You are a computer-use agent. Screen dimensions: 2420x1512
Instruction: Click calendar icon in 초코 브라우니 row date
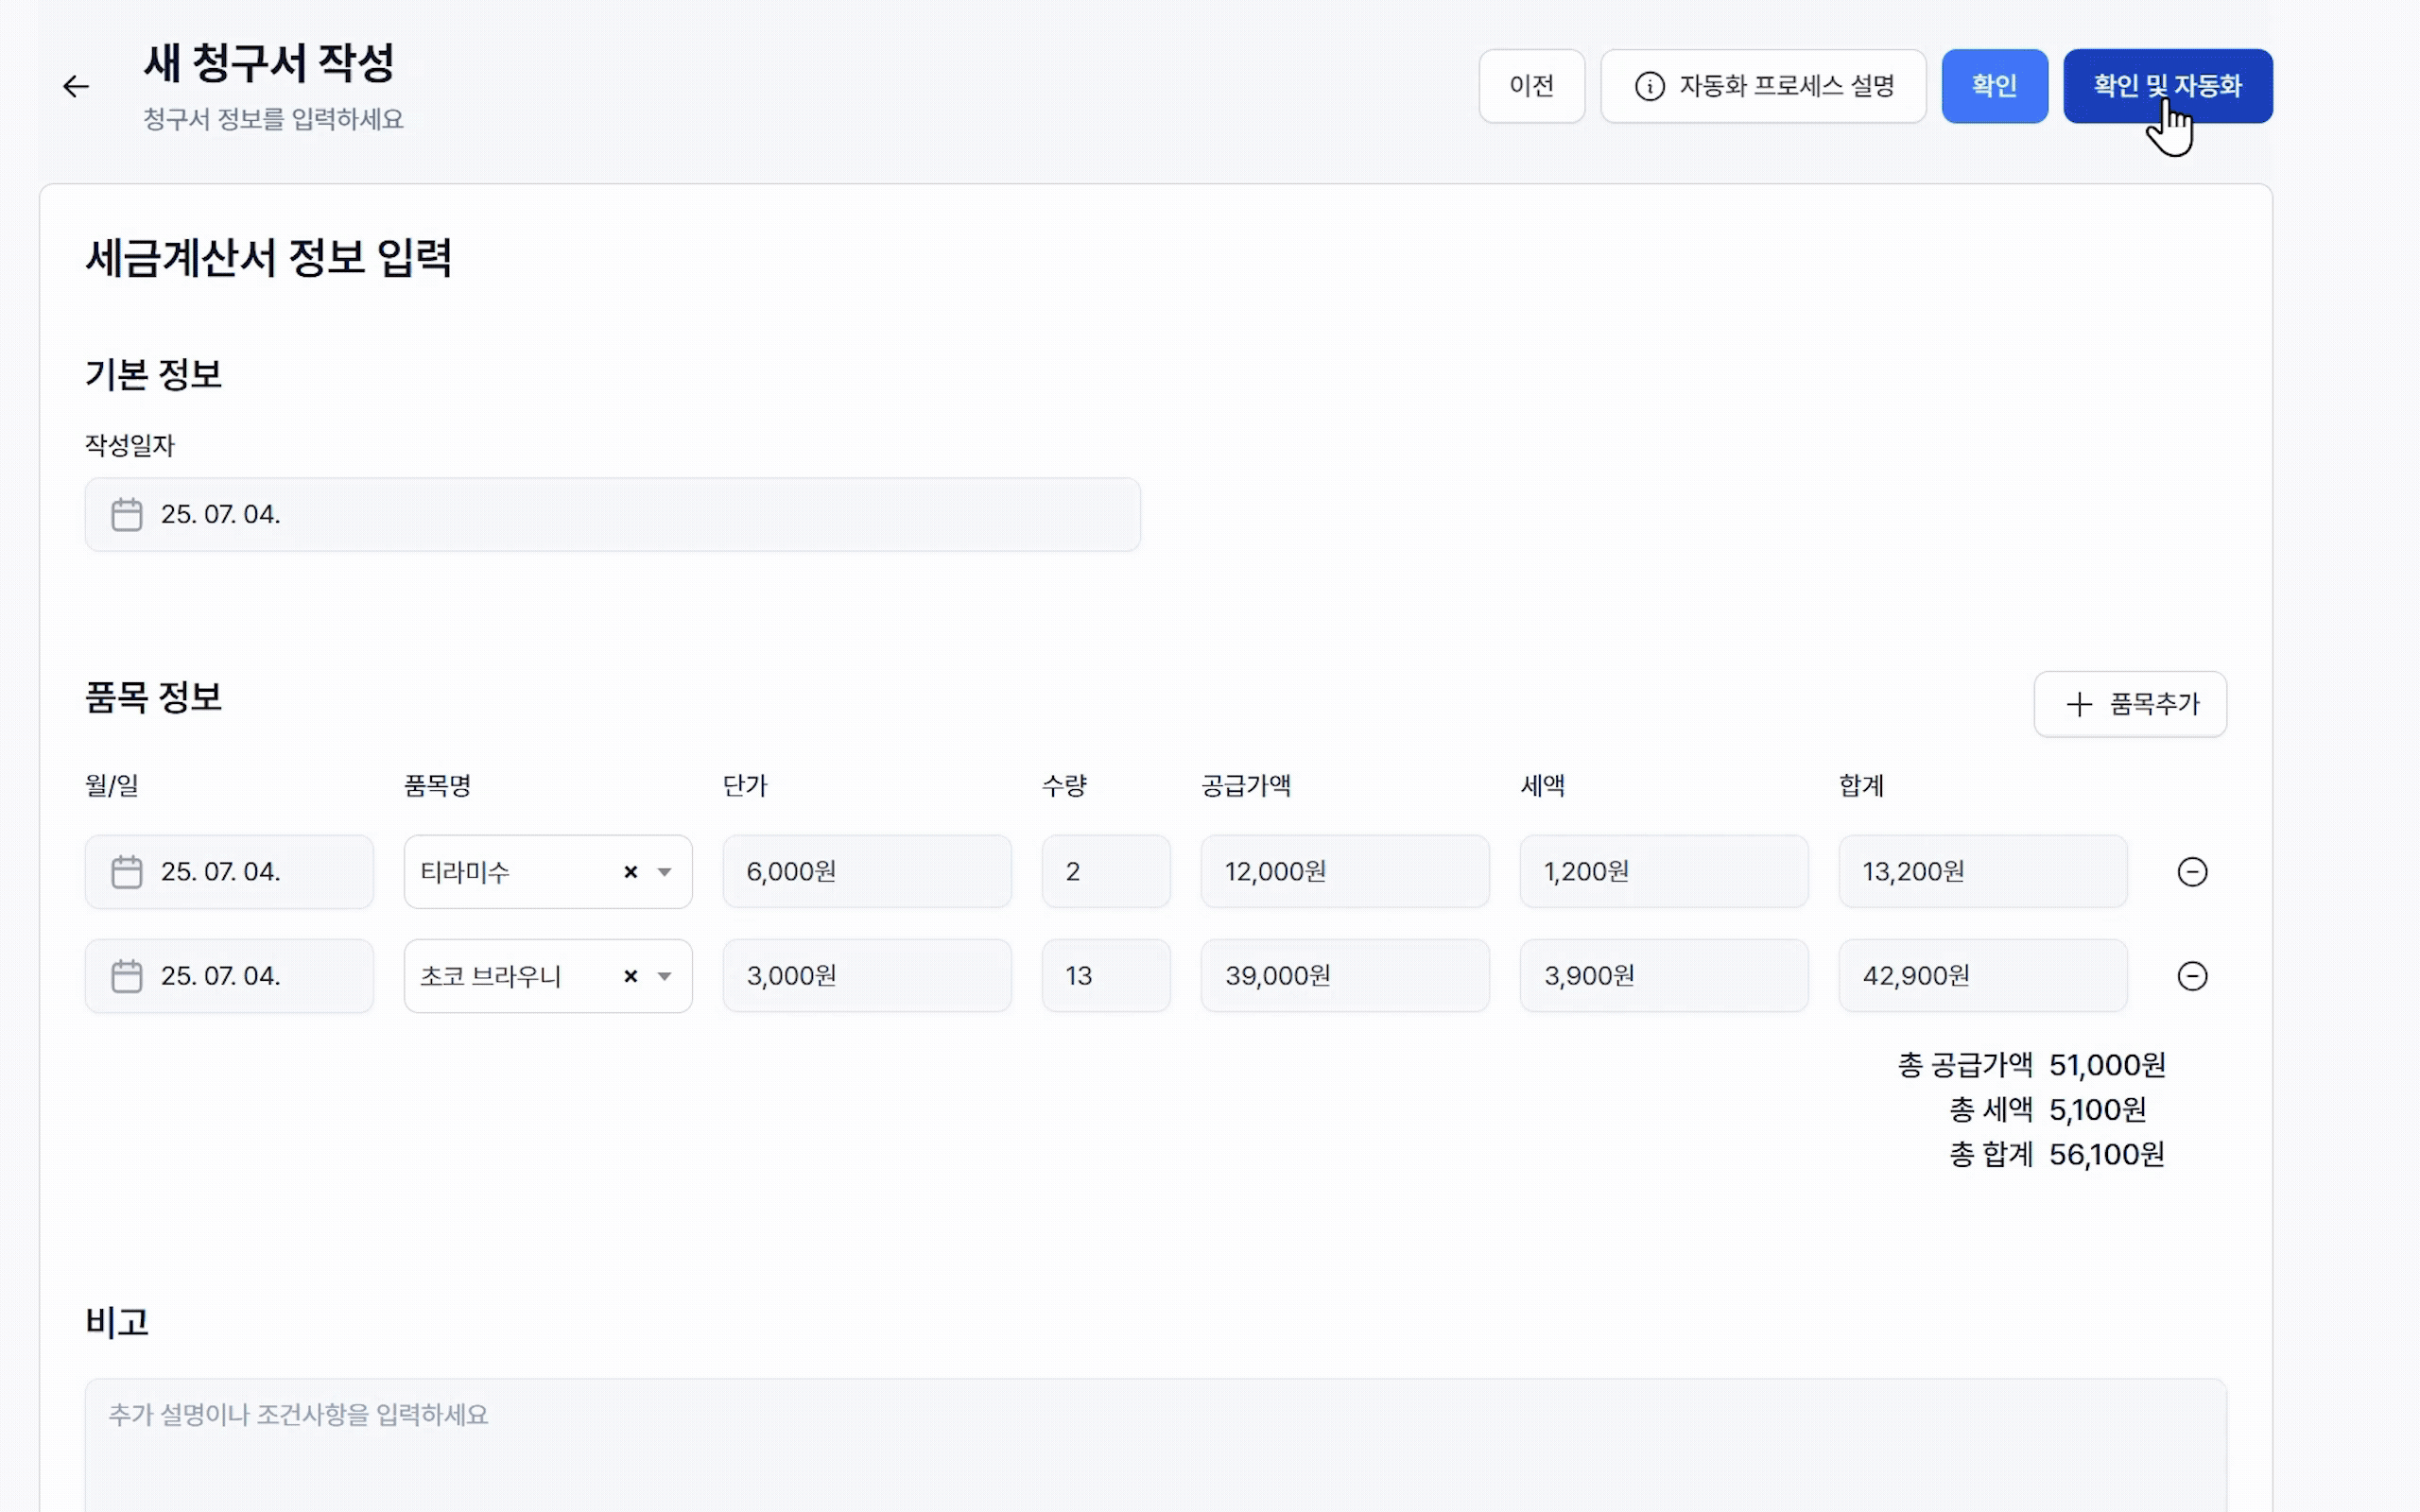(x=127, y=976)
